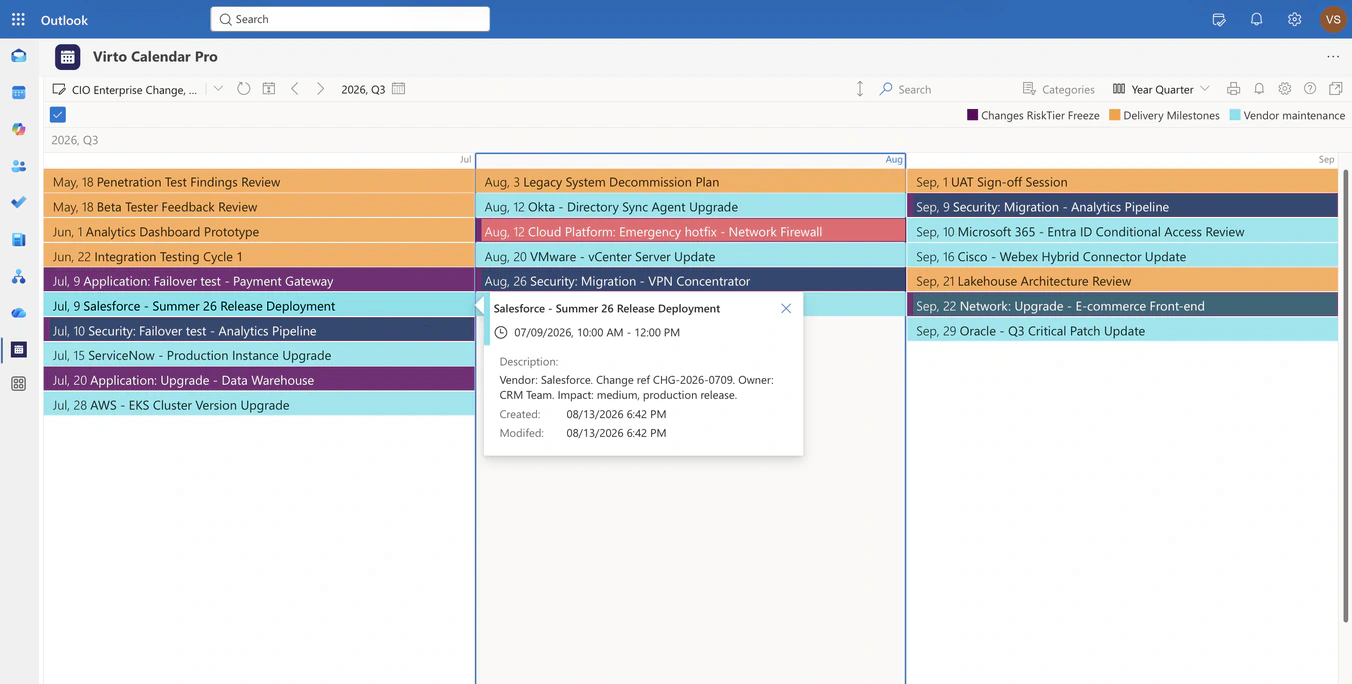Click the Virto calendar Search field
Image resolution: width=1352 pixels, height=684 pixels.
(x=905, y=89)
